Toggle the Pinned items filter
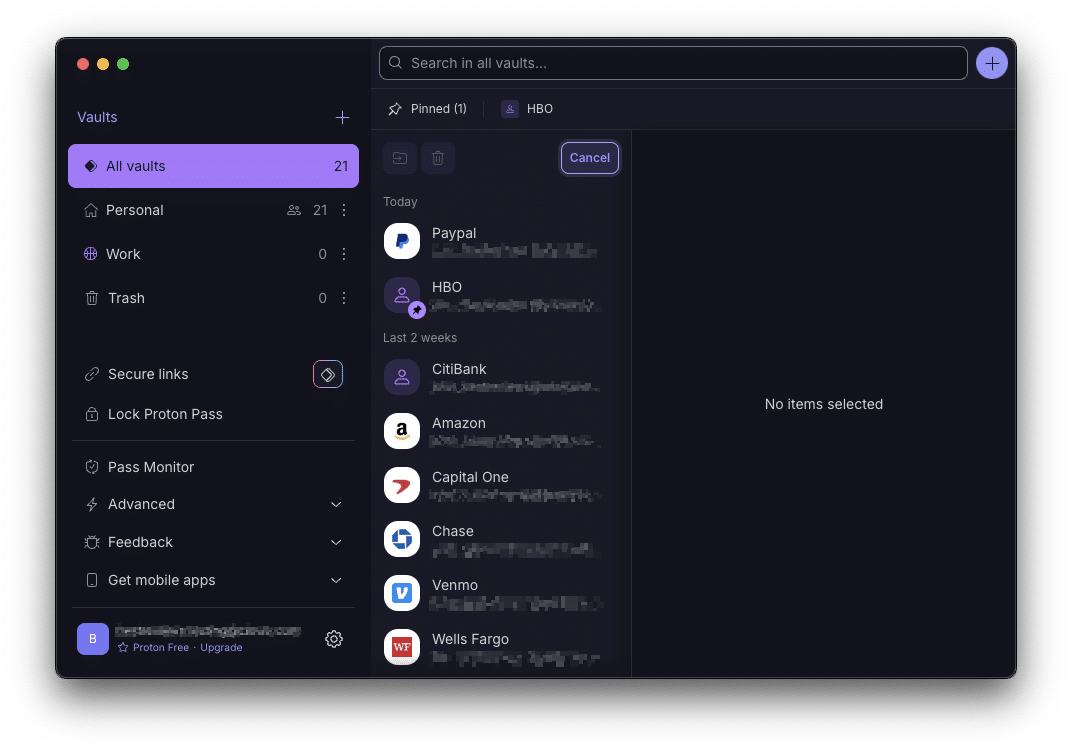 coord(427,108)
